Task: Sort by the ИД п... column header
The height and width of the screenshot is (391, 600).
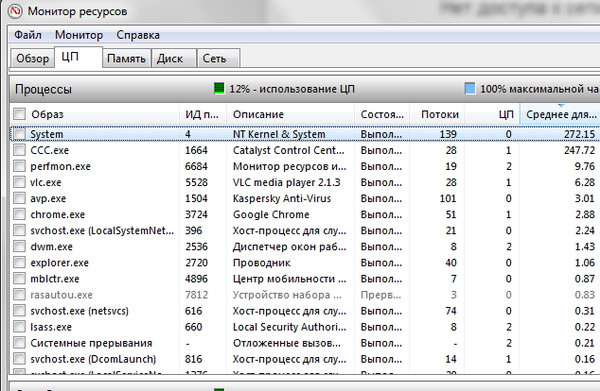Action: coord(203,114)
